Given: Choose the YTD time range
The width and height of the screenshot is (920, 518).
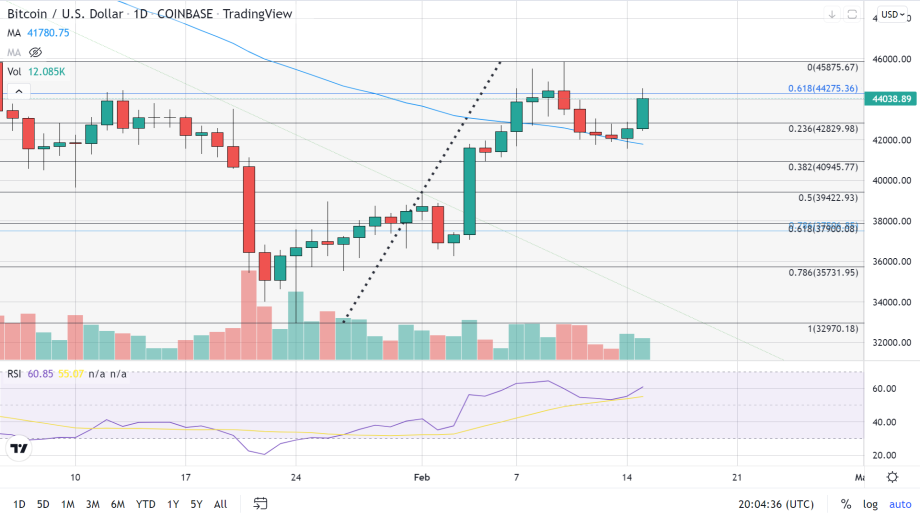Looking at the screenshot, I should point(146,504).
